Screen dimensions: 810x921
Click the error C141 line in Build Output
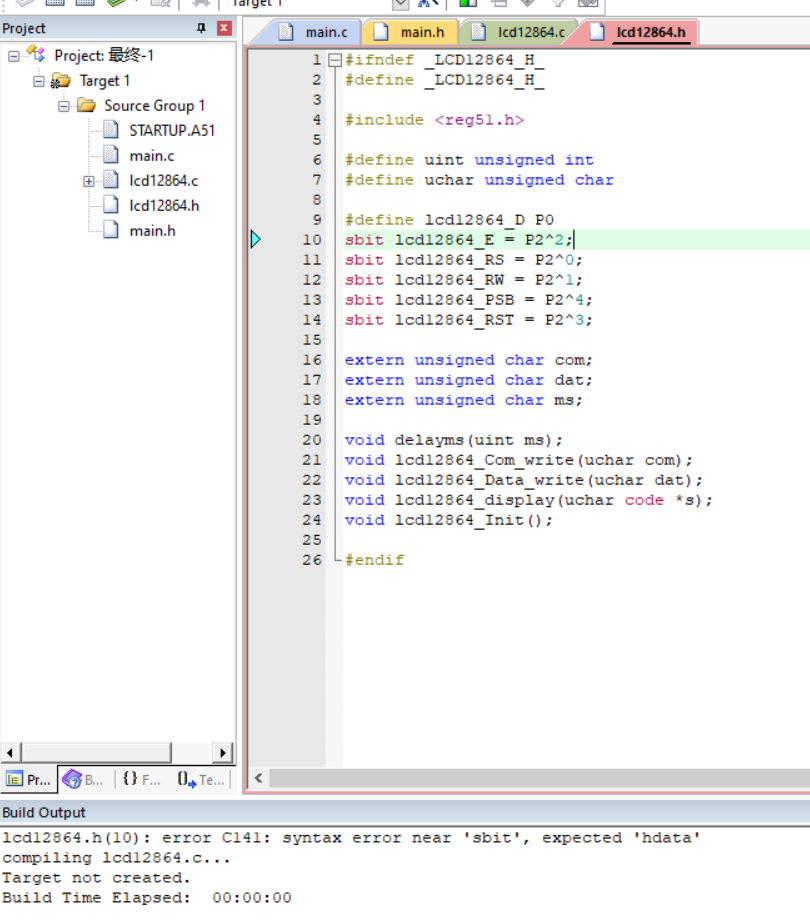[351, 838]
